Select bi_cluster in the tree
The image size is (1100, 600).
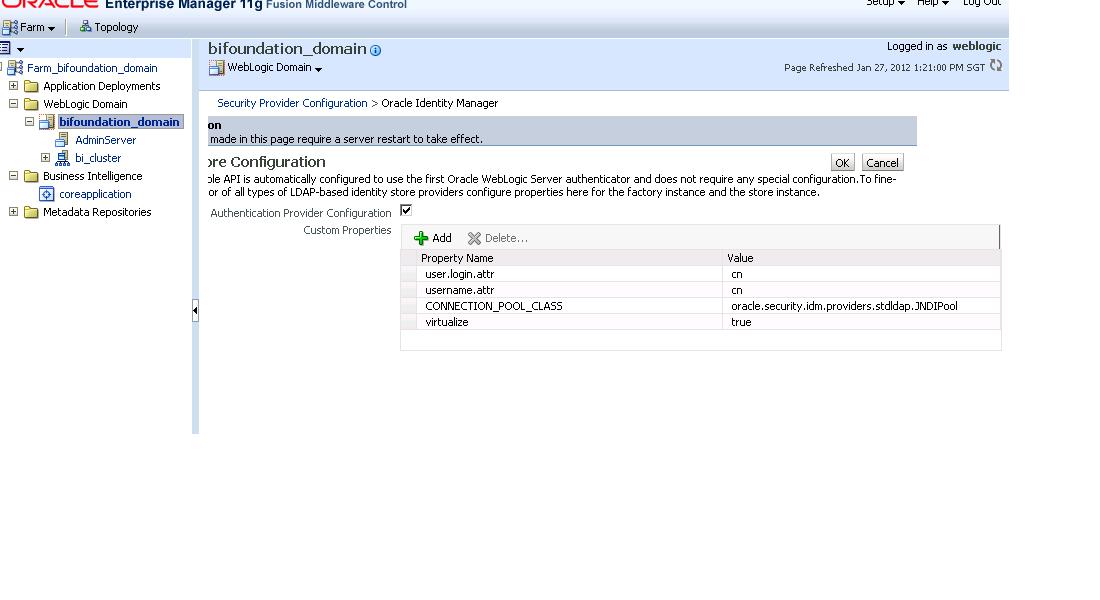point(98,159)
